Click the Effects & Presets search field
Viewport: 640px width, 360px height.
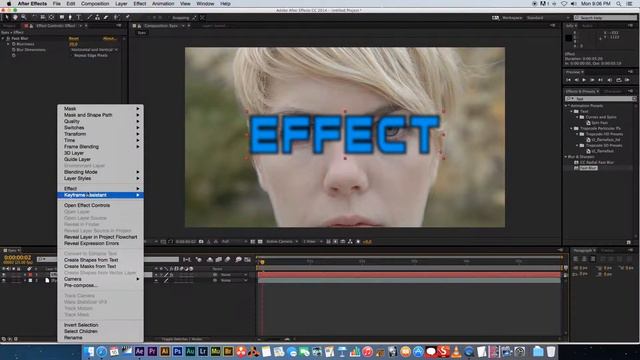(600, 99)
